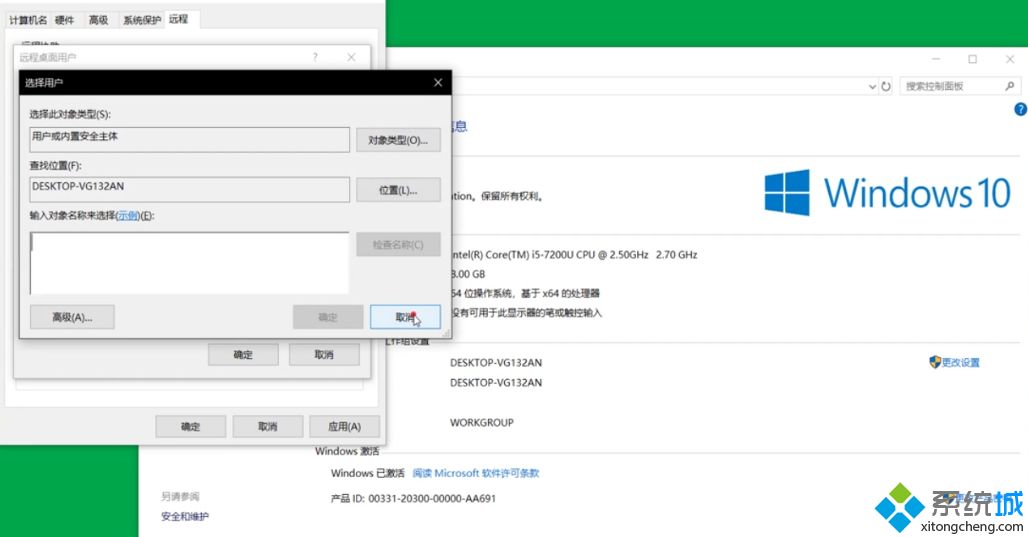1028x537 pixels.
Task: Click the Windows 已激活 text
Action: (368, 473)
